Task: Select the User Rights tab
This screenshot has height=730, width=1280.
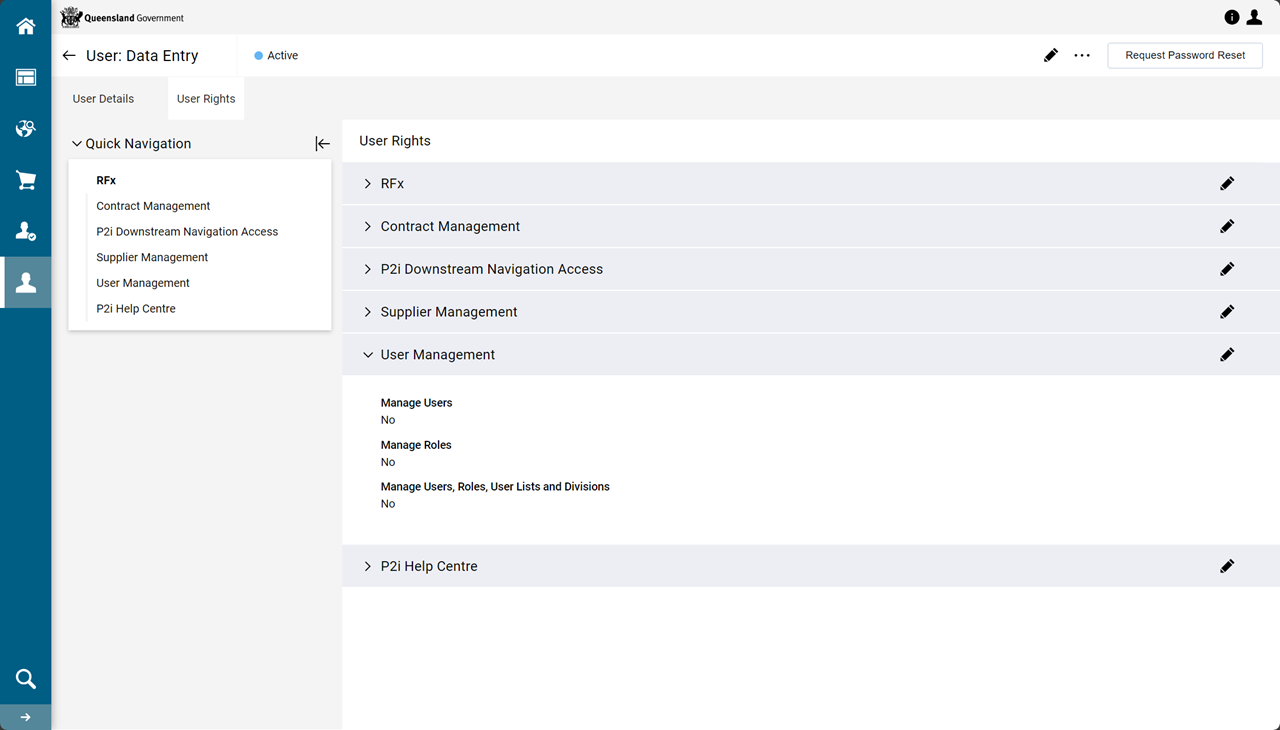Action: pyautogui.click(x=206, y=99)
